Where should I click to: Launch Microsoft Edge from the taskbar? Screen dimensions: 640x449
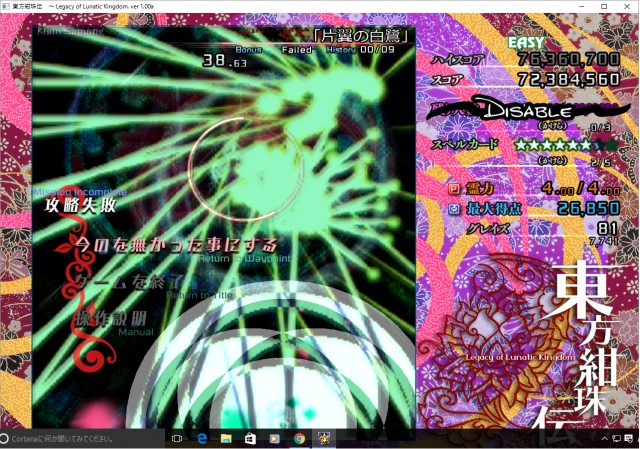[x=202, y=439]
